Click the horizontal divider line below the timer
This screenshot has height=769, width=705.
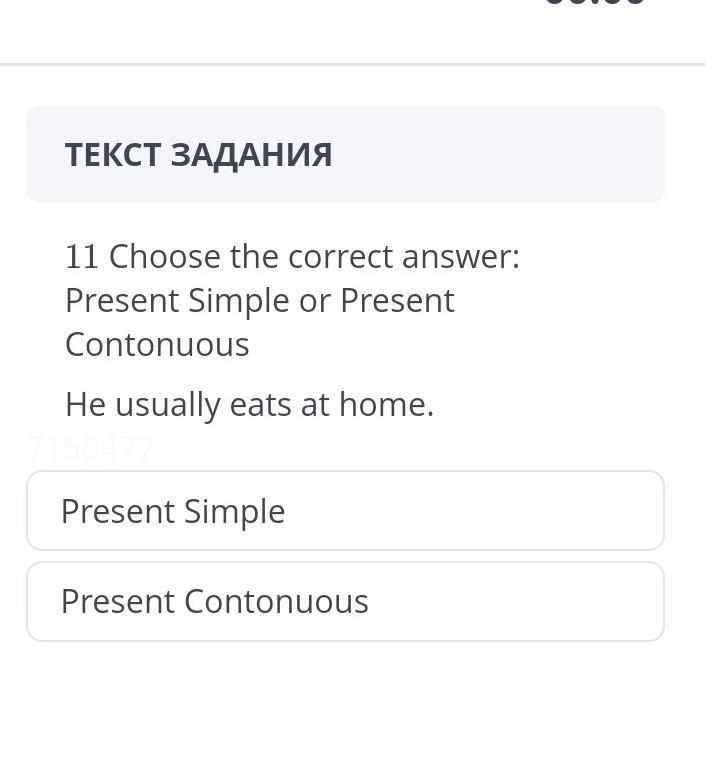352,65
